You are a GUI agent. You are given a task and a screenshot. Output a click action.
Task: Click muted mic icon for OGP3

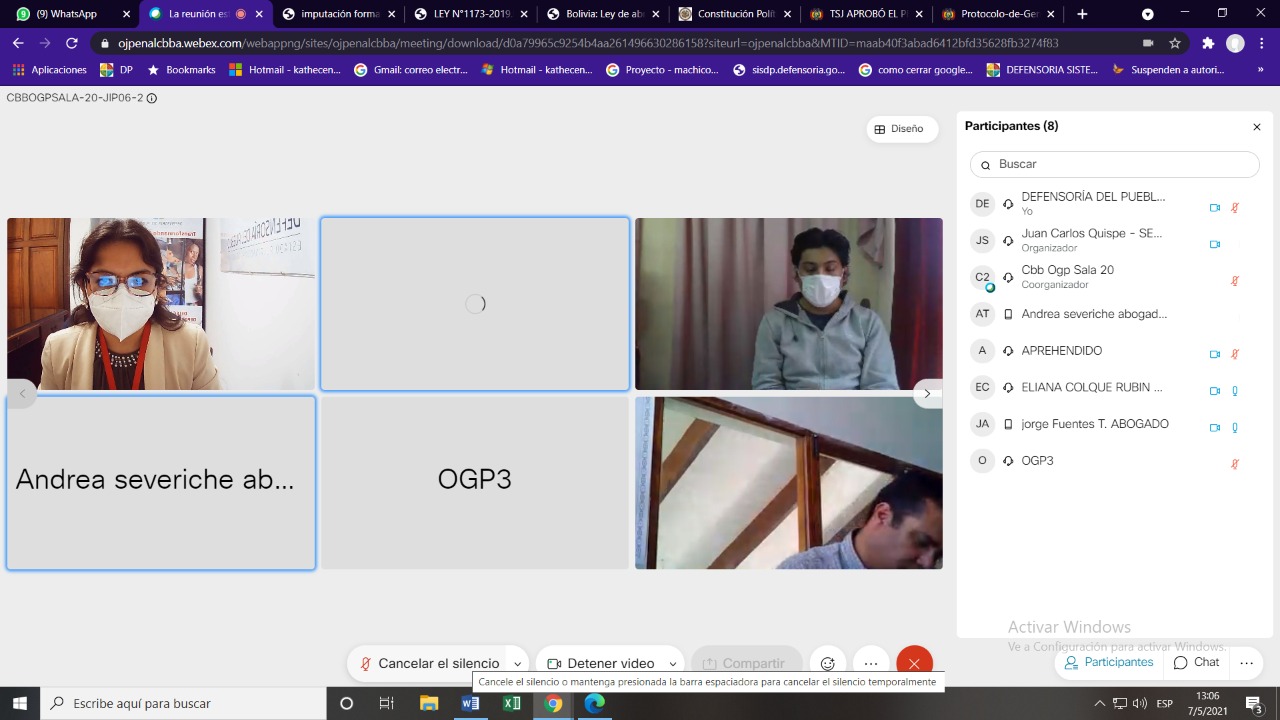1235,464
